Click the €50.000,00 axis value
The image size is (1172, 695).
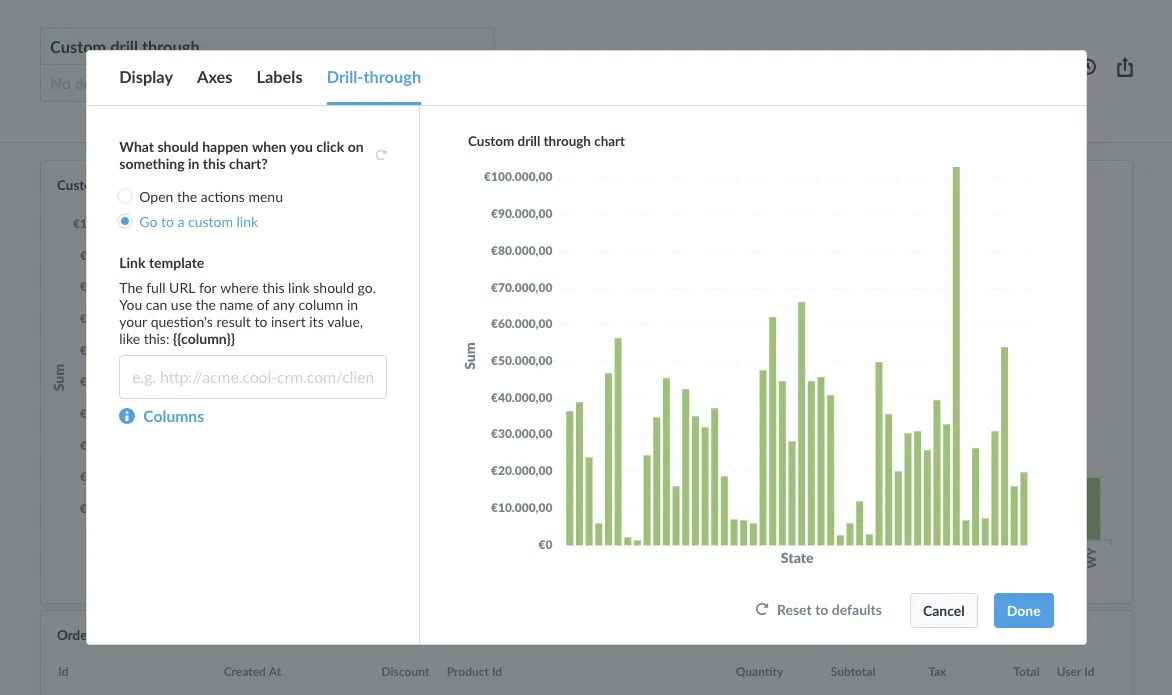[x=522, y=361]
